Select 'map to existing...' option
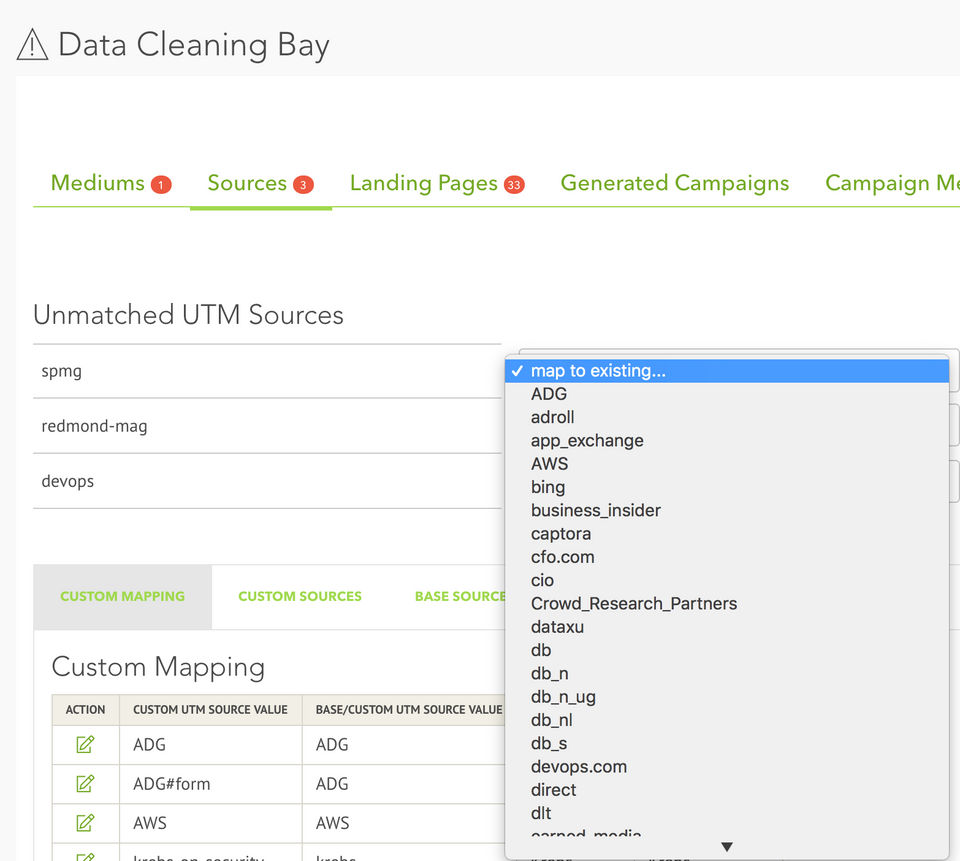Screen dimensions: 960x861 pyautogui.click(x=598, y=371)
